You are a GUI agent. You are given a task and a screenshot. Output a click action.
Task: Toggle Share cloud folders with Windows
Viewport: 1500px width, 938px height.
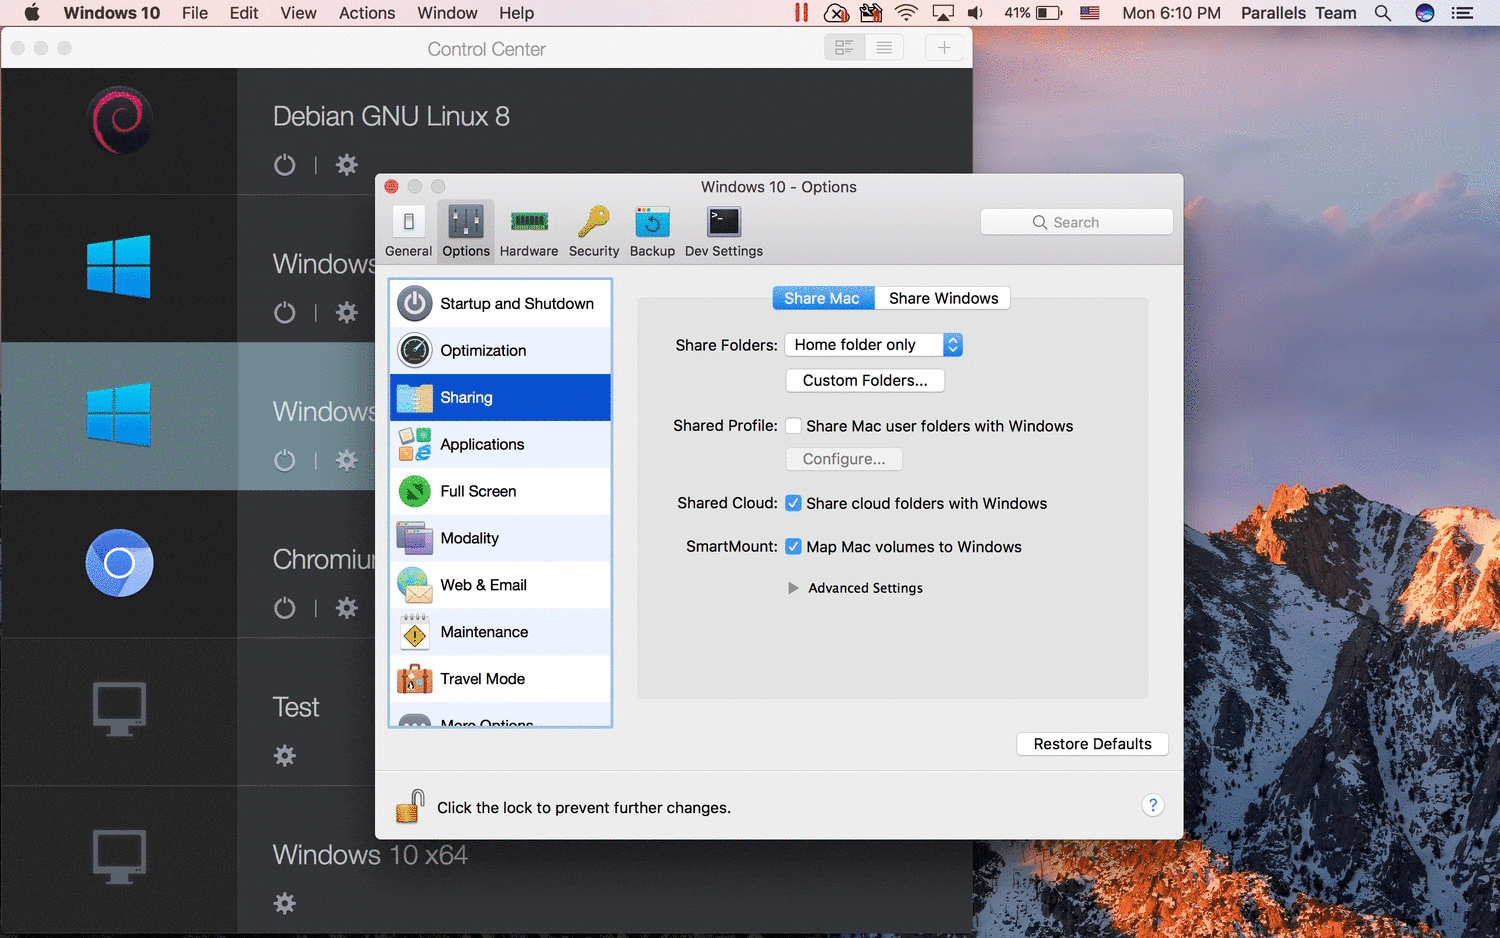tap(793, 503)
